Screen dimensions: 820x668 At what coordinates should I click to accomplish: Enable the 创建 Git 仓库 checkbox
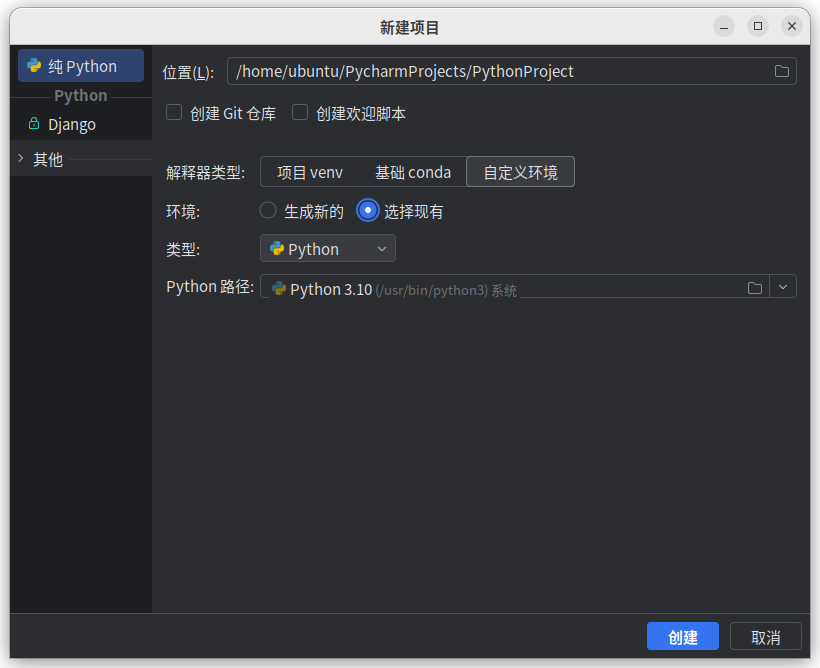click(174, 113)
